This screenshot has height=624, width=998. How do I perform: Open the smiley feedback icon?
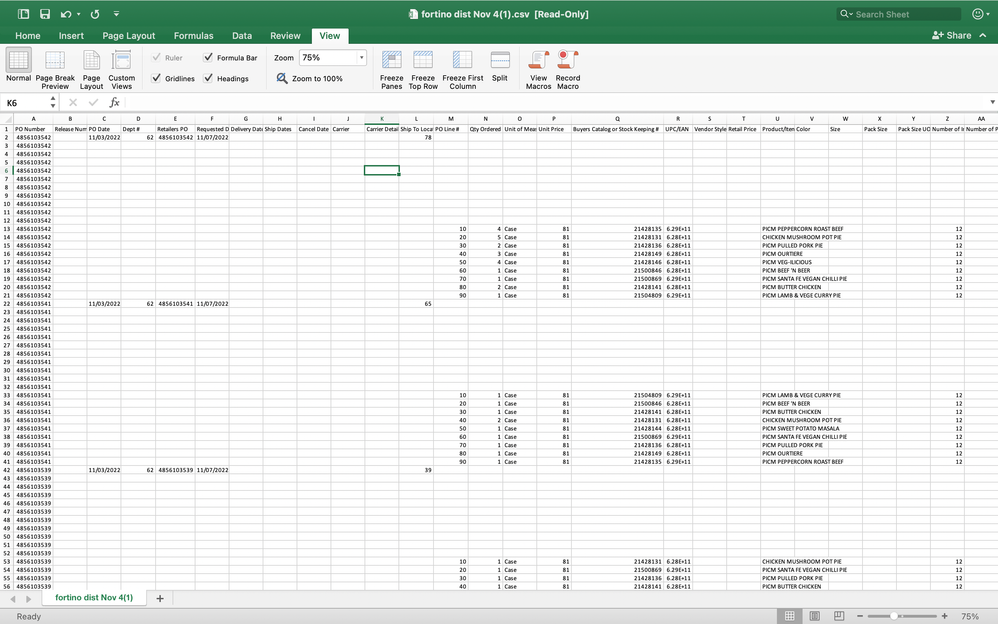tap(978, 14)
